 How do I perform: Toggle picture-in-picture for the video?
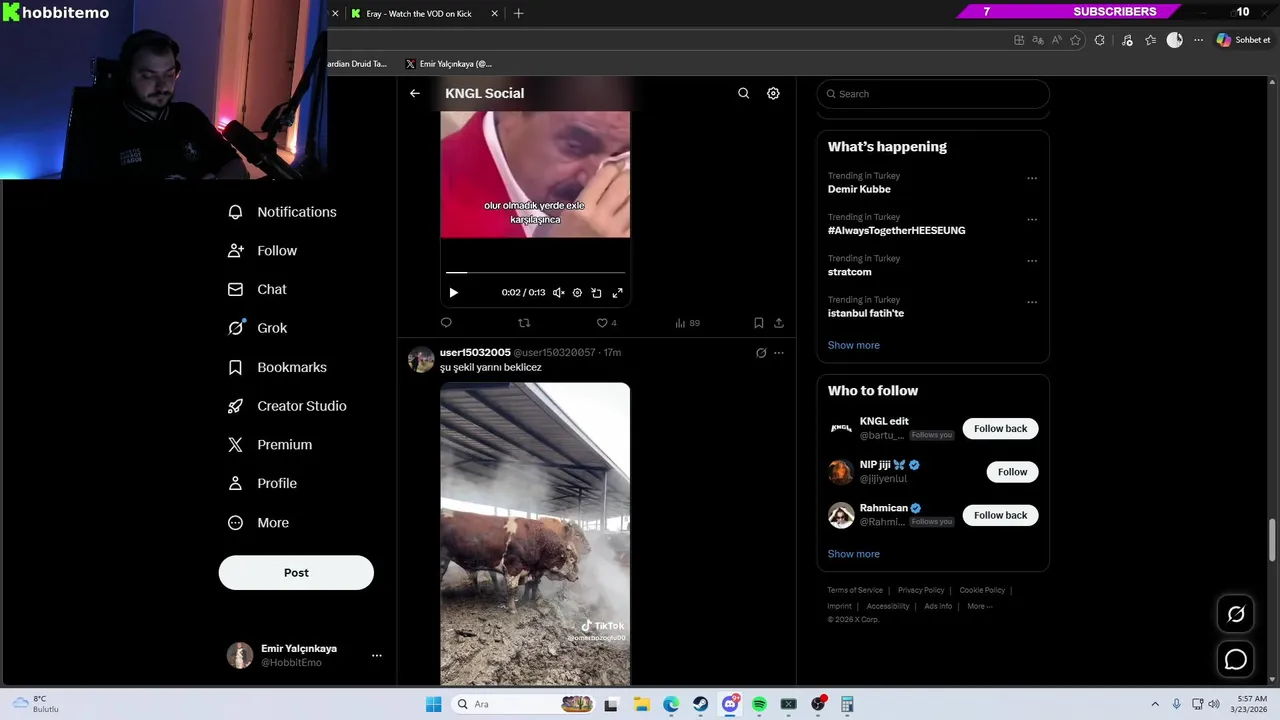(x=596, y=293)
